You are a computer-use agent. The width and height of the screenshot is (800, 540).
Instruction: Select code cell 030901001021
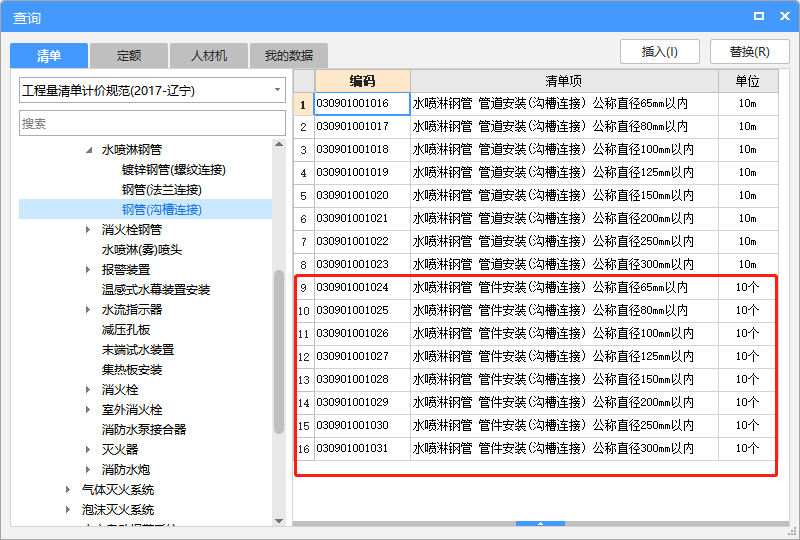pos(362,218)
